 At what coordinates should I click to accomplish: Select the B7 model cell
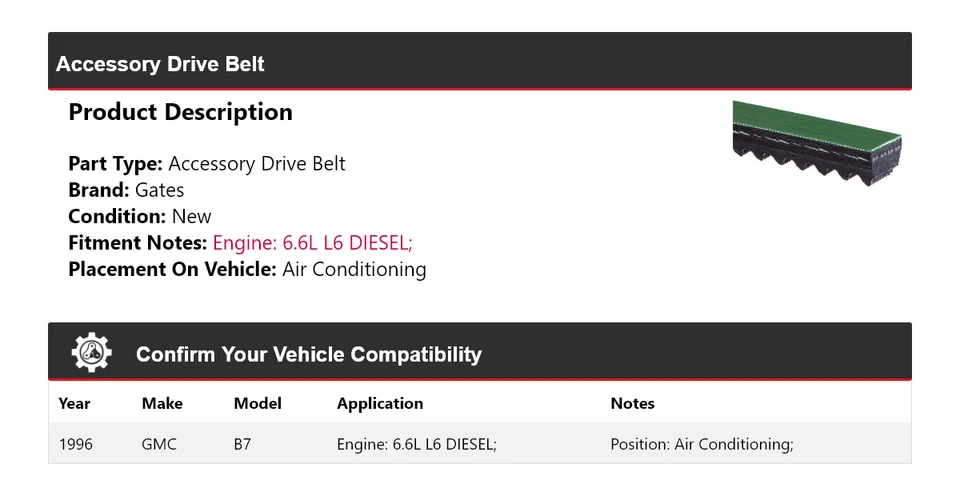(x=242, y=444)
